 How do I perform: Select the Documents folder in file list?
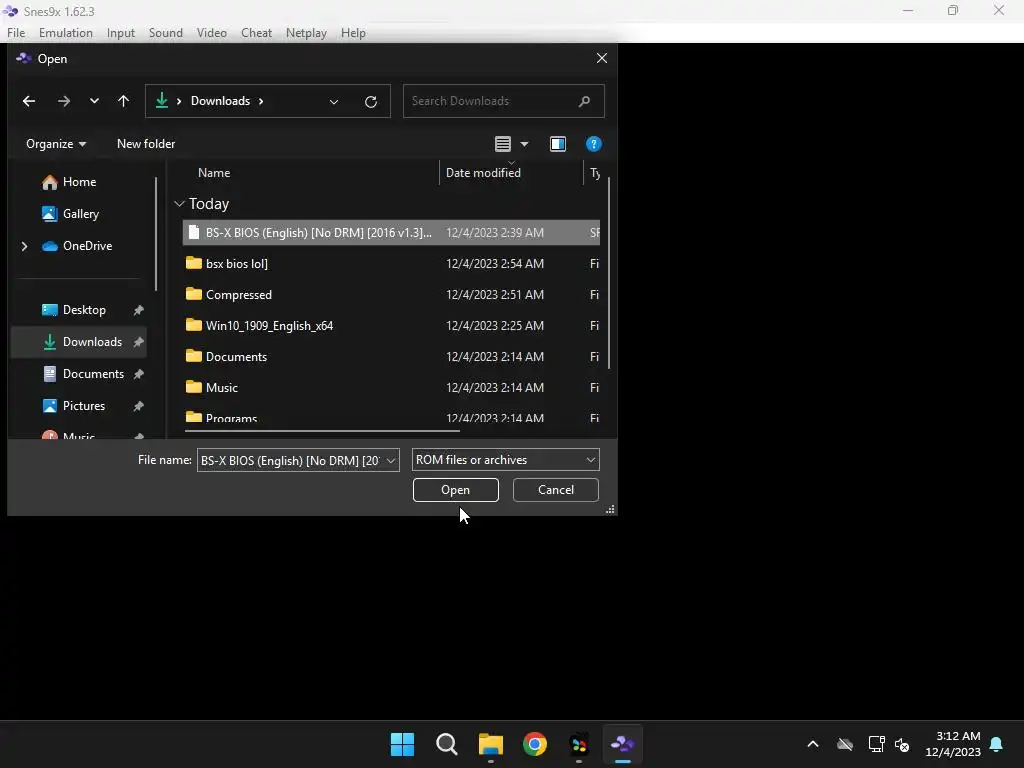(x=391, y=357)
